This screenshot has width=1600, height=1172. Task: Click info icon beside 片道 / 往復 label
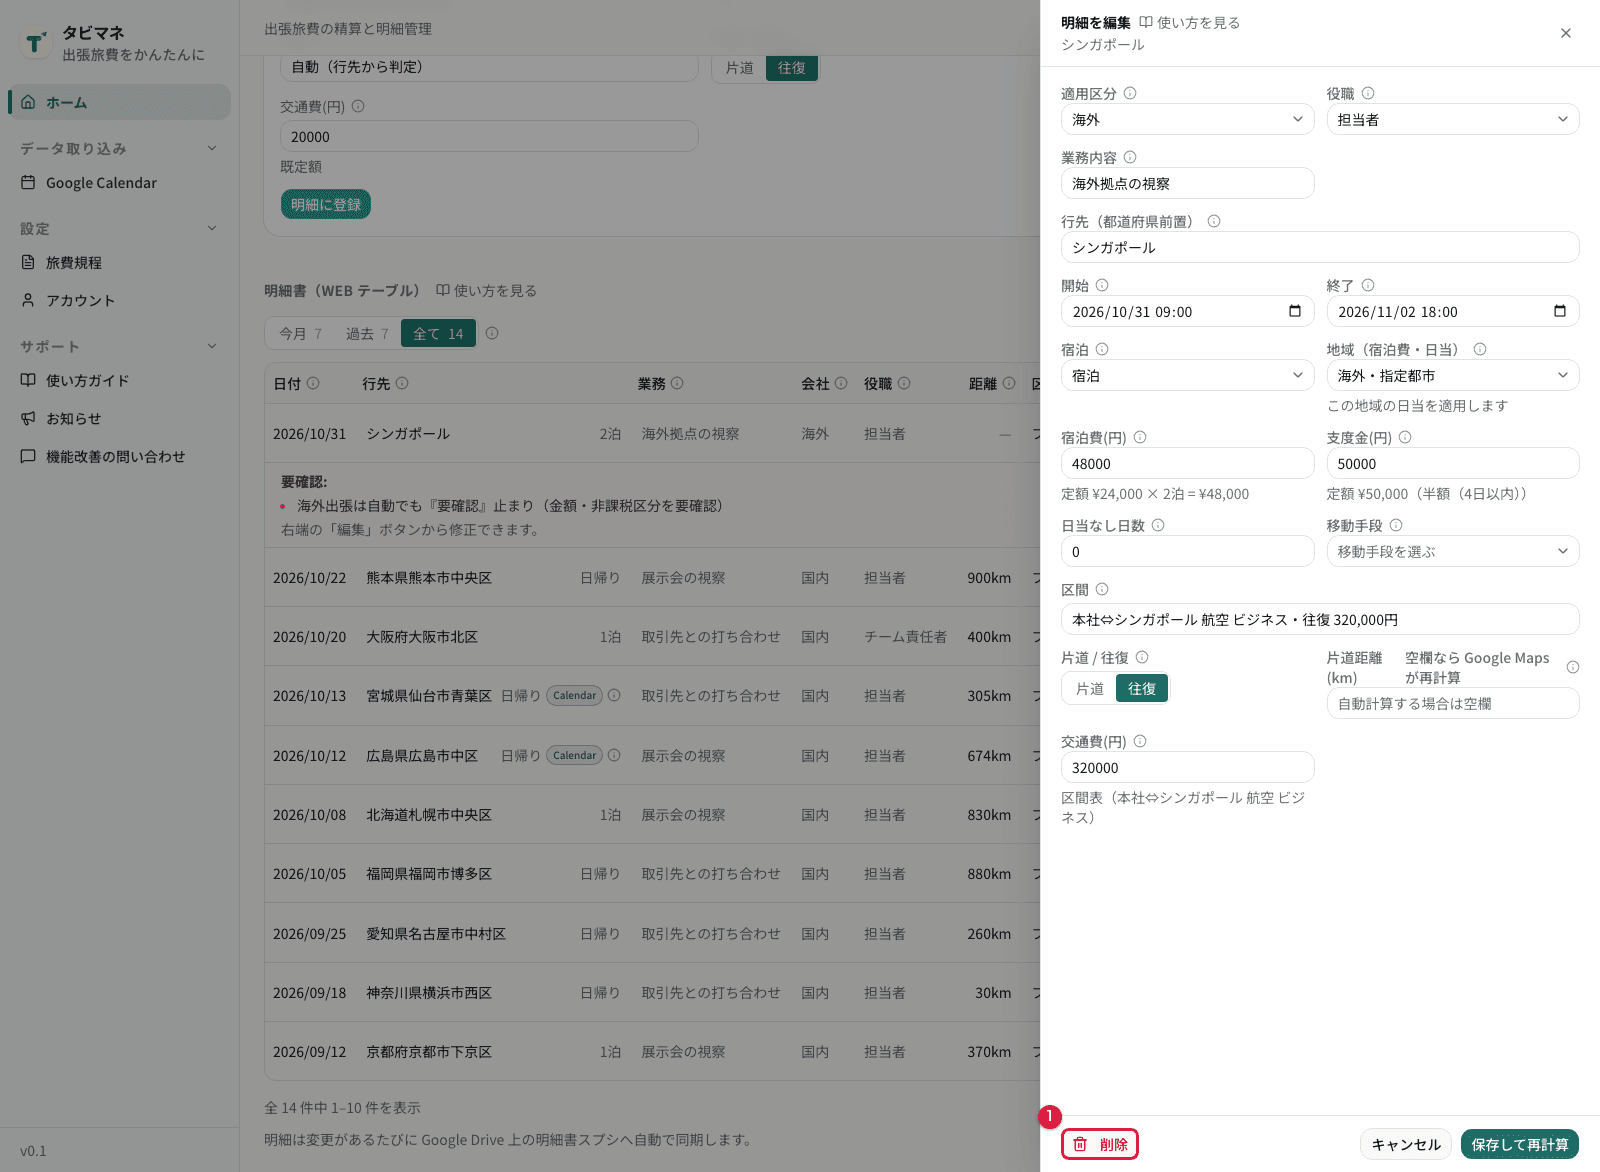[1142, 657]
